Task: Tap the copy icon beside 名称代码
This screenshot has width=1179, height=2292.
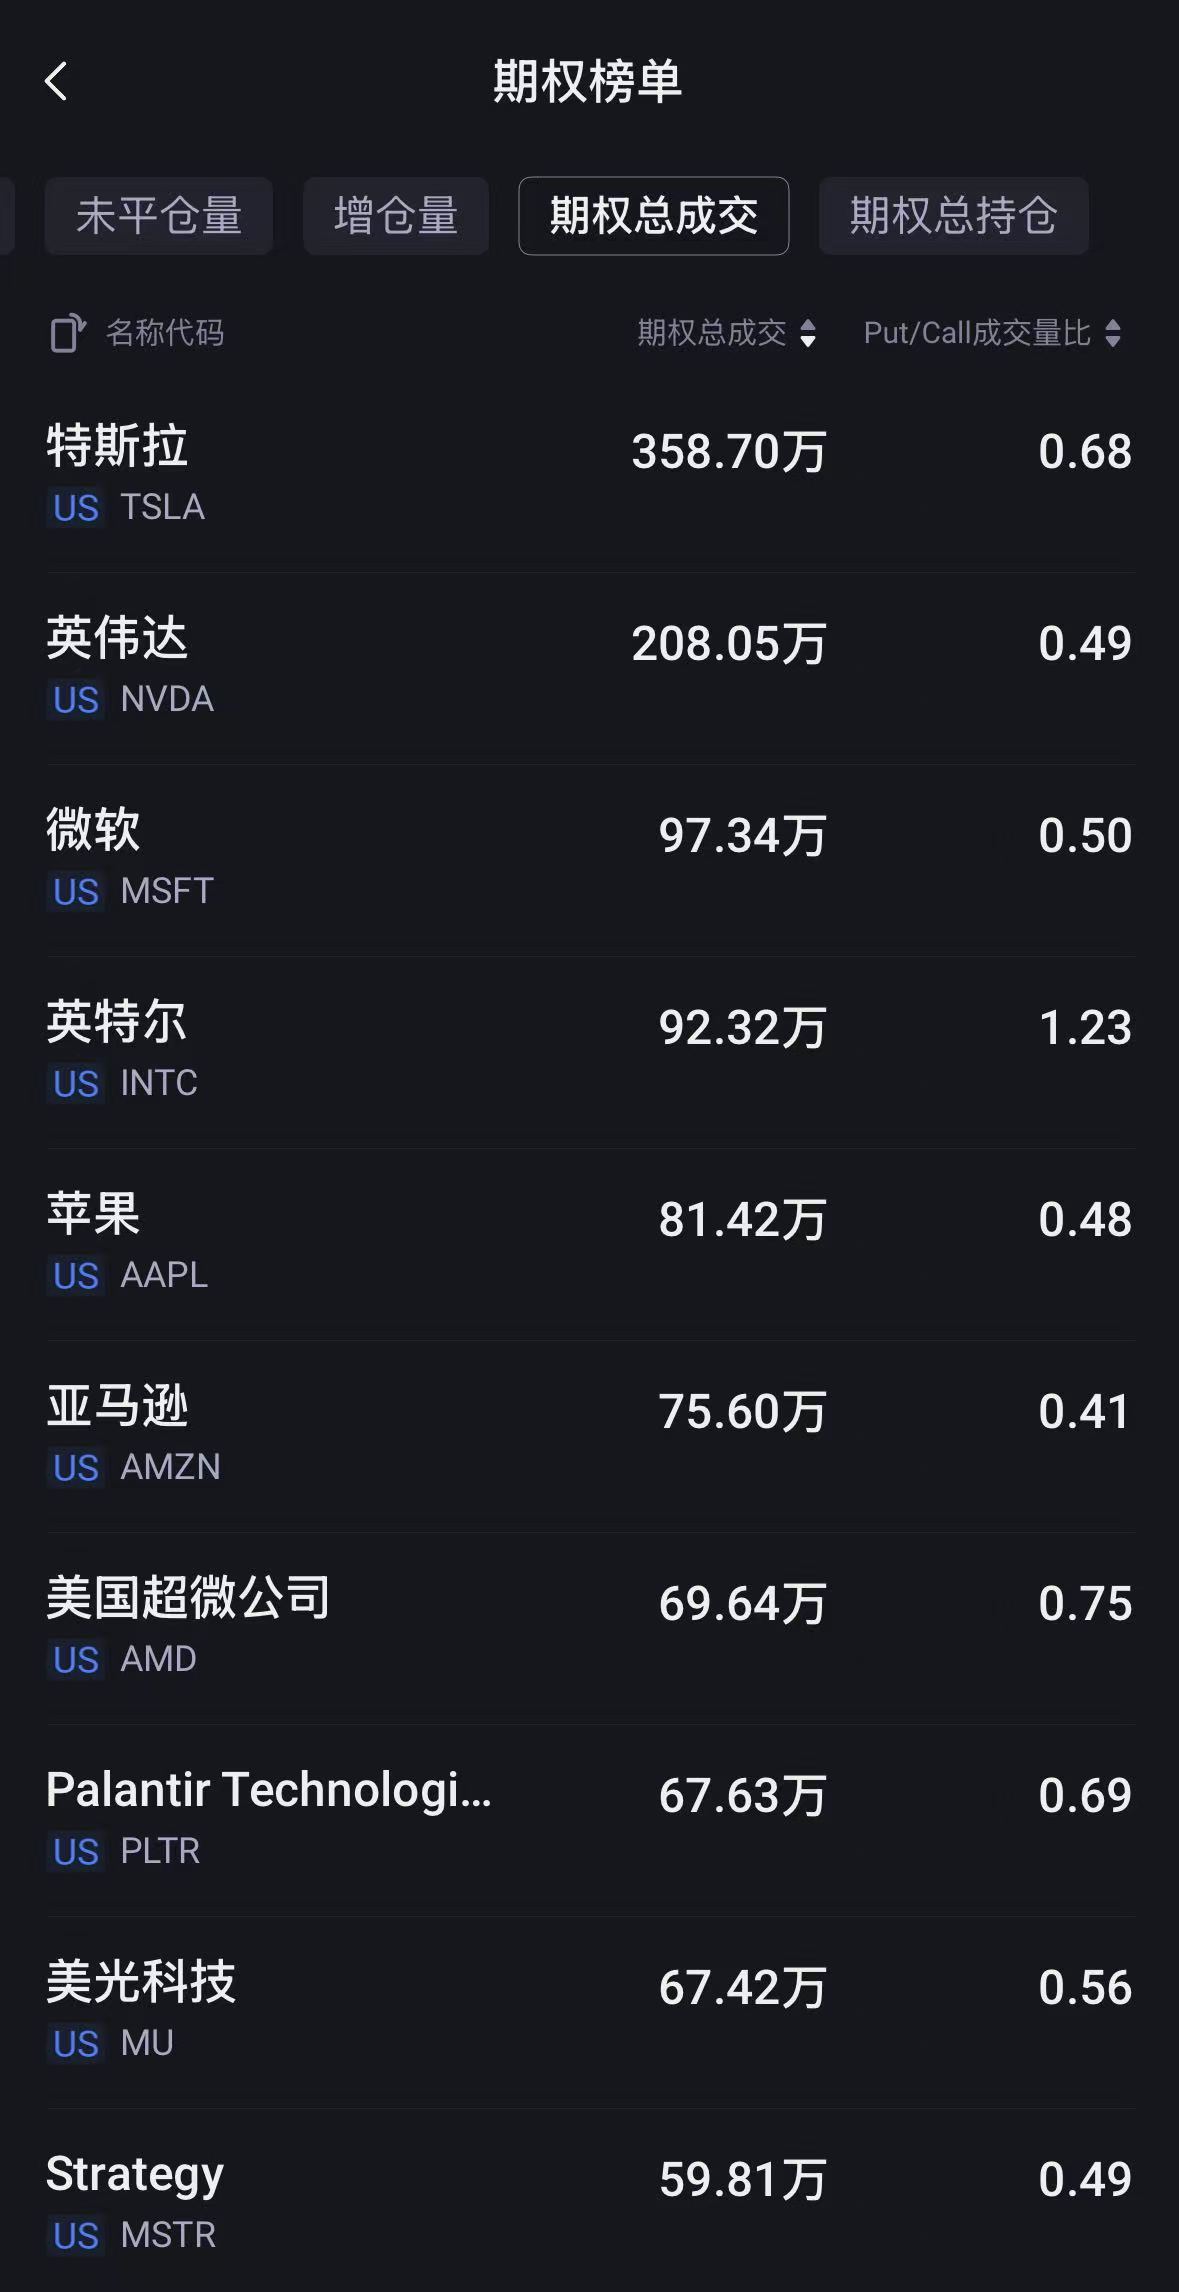Action: 68,333
